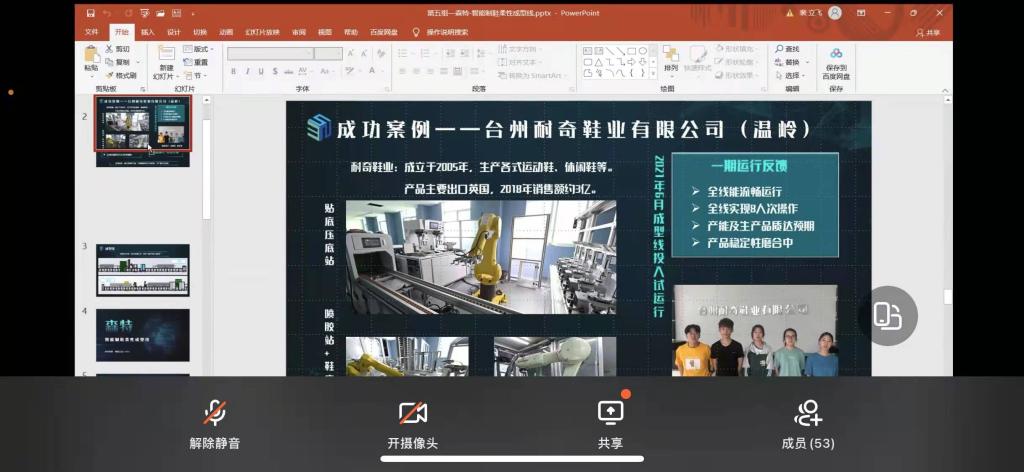The image size is (1024, 472).
Task: Expand the 选择 select dropdown
Action: (792, 76)
